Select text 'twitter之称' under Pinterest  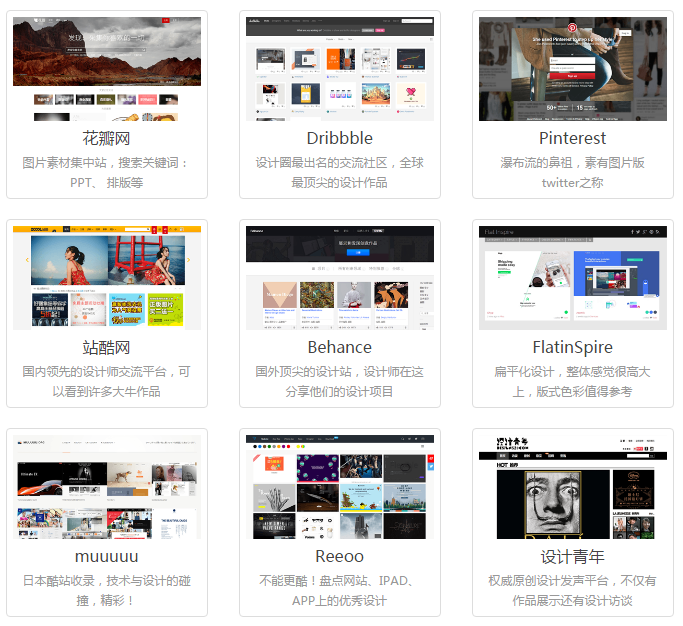coord(573,183)
